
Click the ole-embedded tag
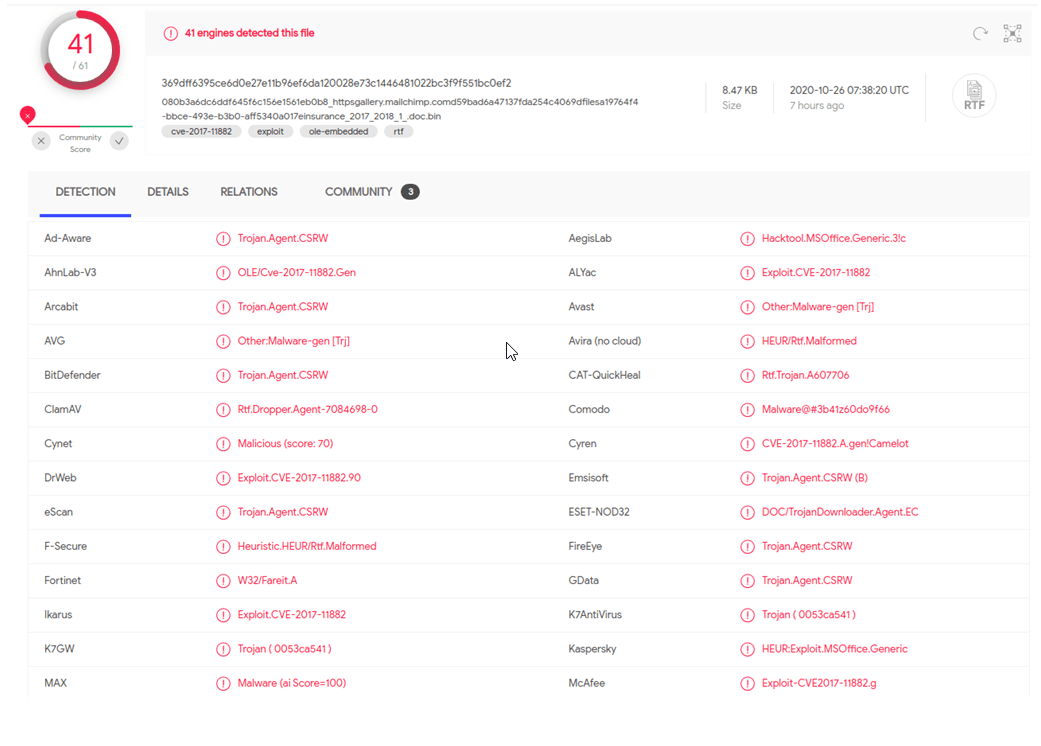pos(339,131)
